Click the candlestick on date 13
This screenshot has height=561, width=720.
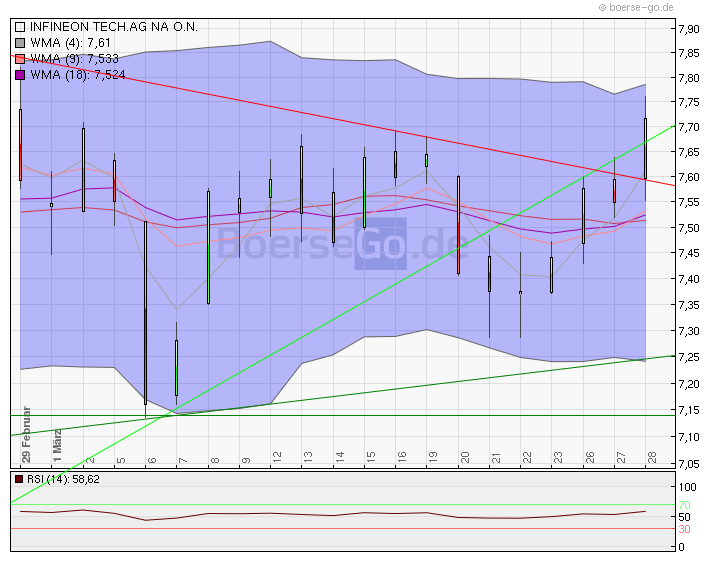point(301,180)
